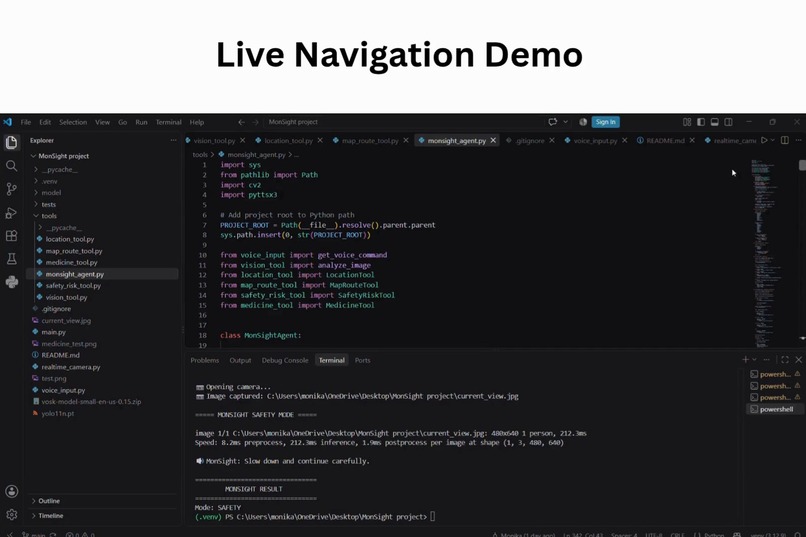Open the Accounts menu icon
This screenshot has width=806, height=537.
pyautogui.click(x=11, y=491)
